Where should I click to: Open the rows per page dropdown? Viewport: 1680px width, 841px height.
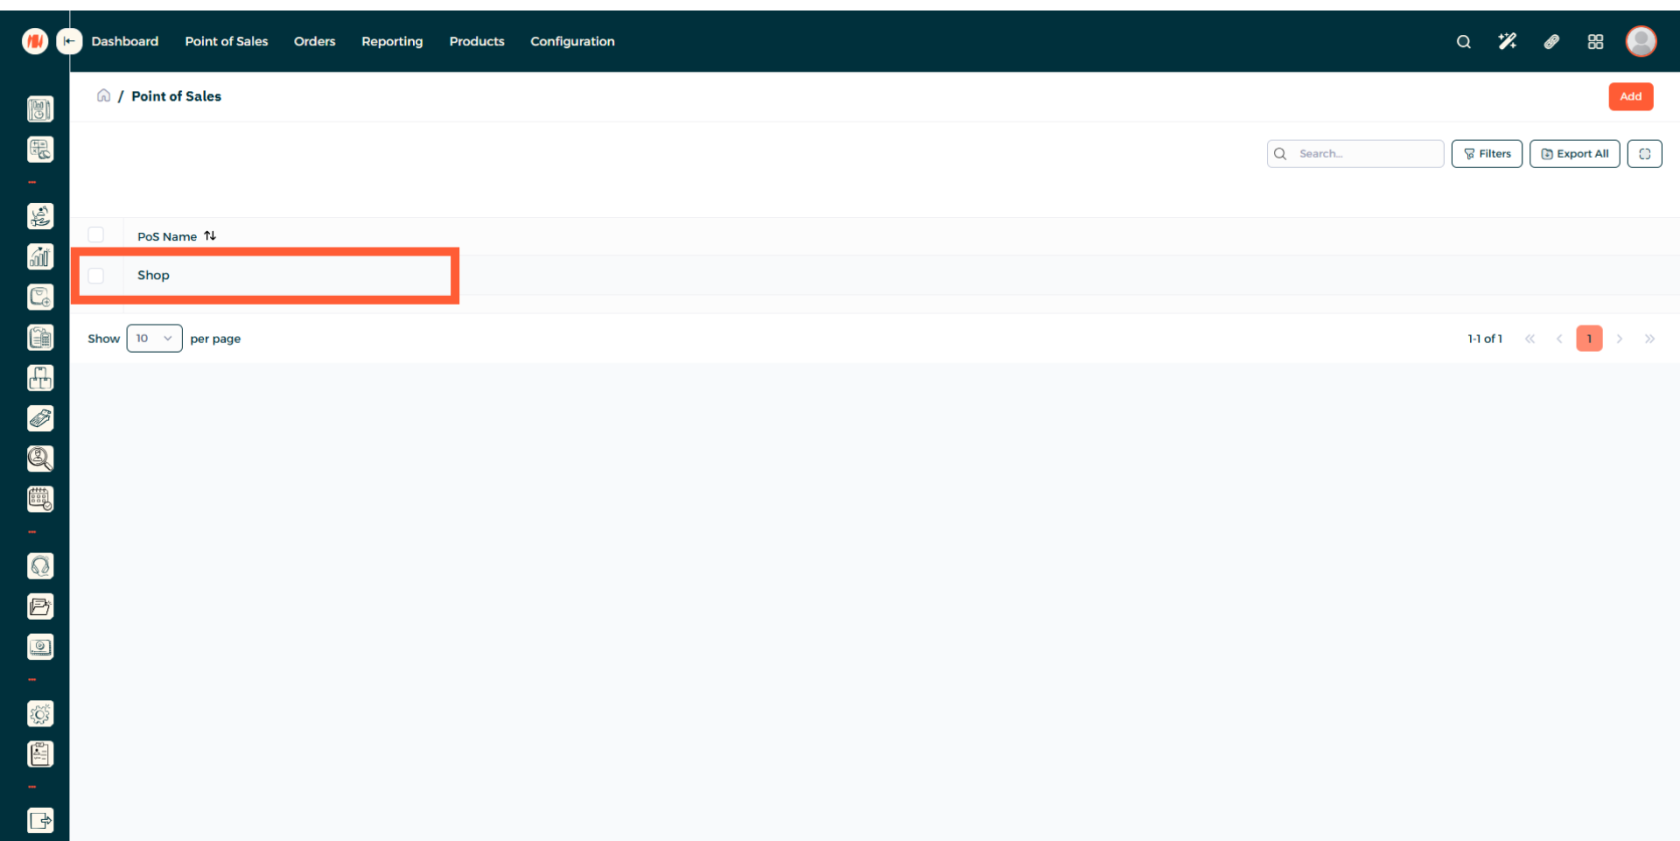pos(154,338)
